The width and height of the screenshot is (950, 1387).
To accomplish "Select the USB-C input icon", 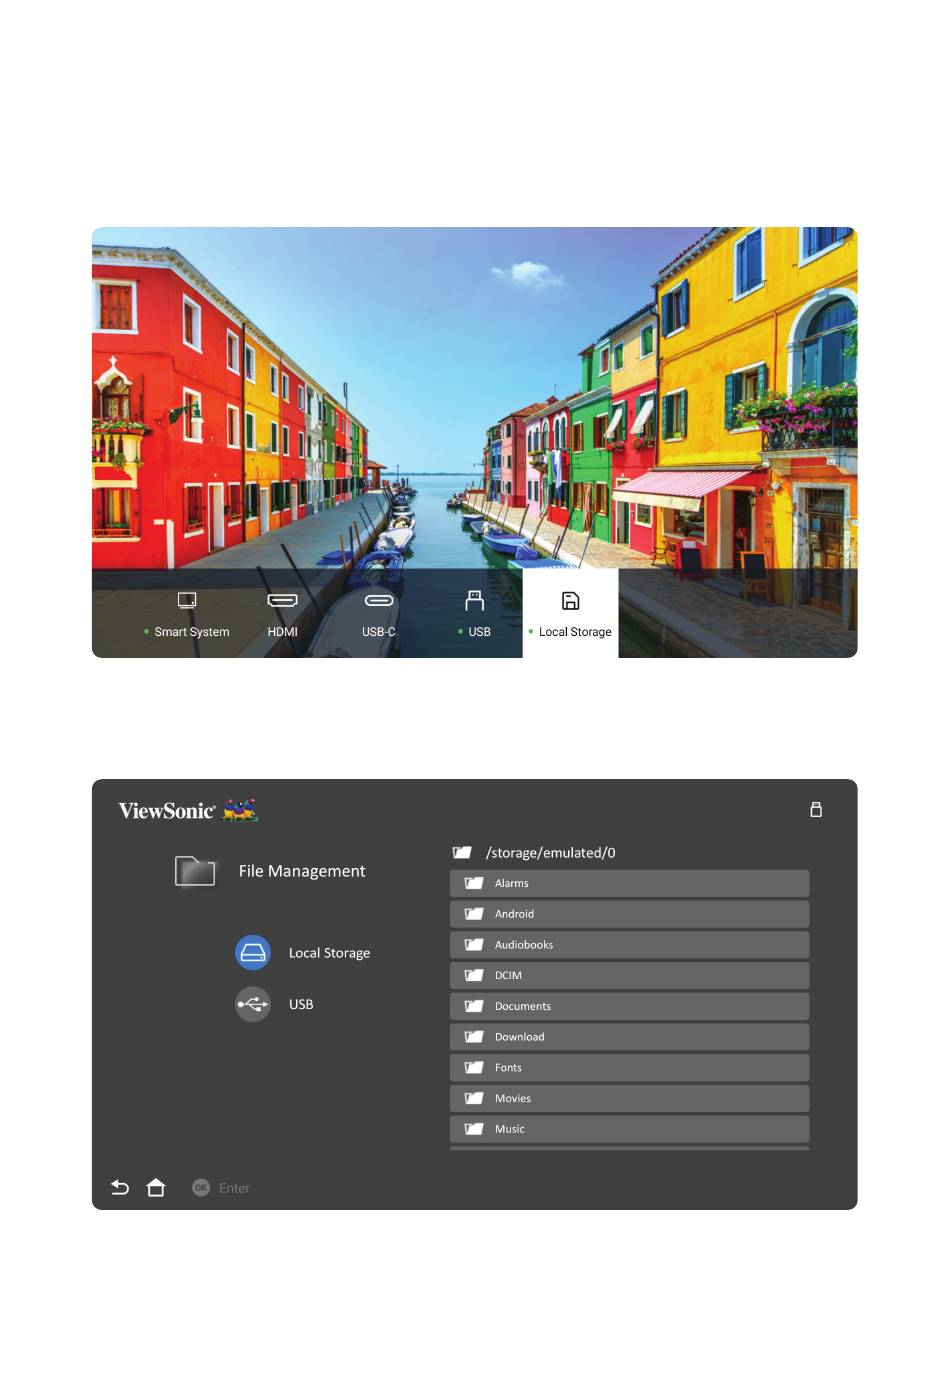I will tap(379, 600).
